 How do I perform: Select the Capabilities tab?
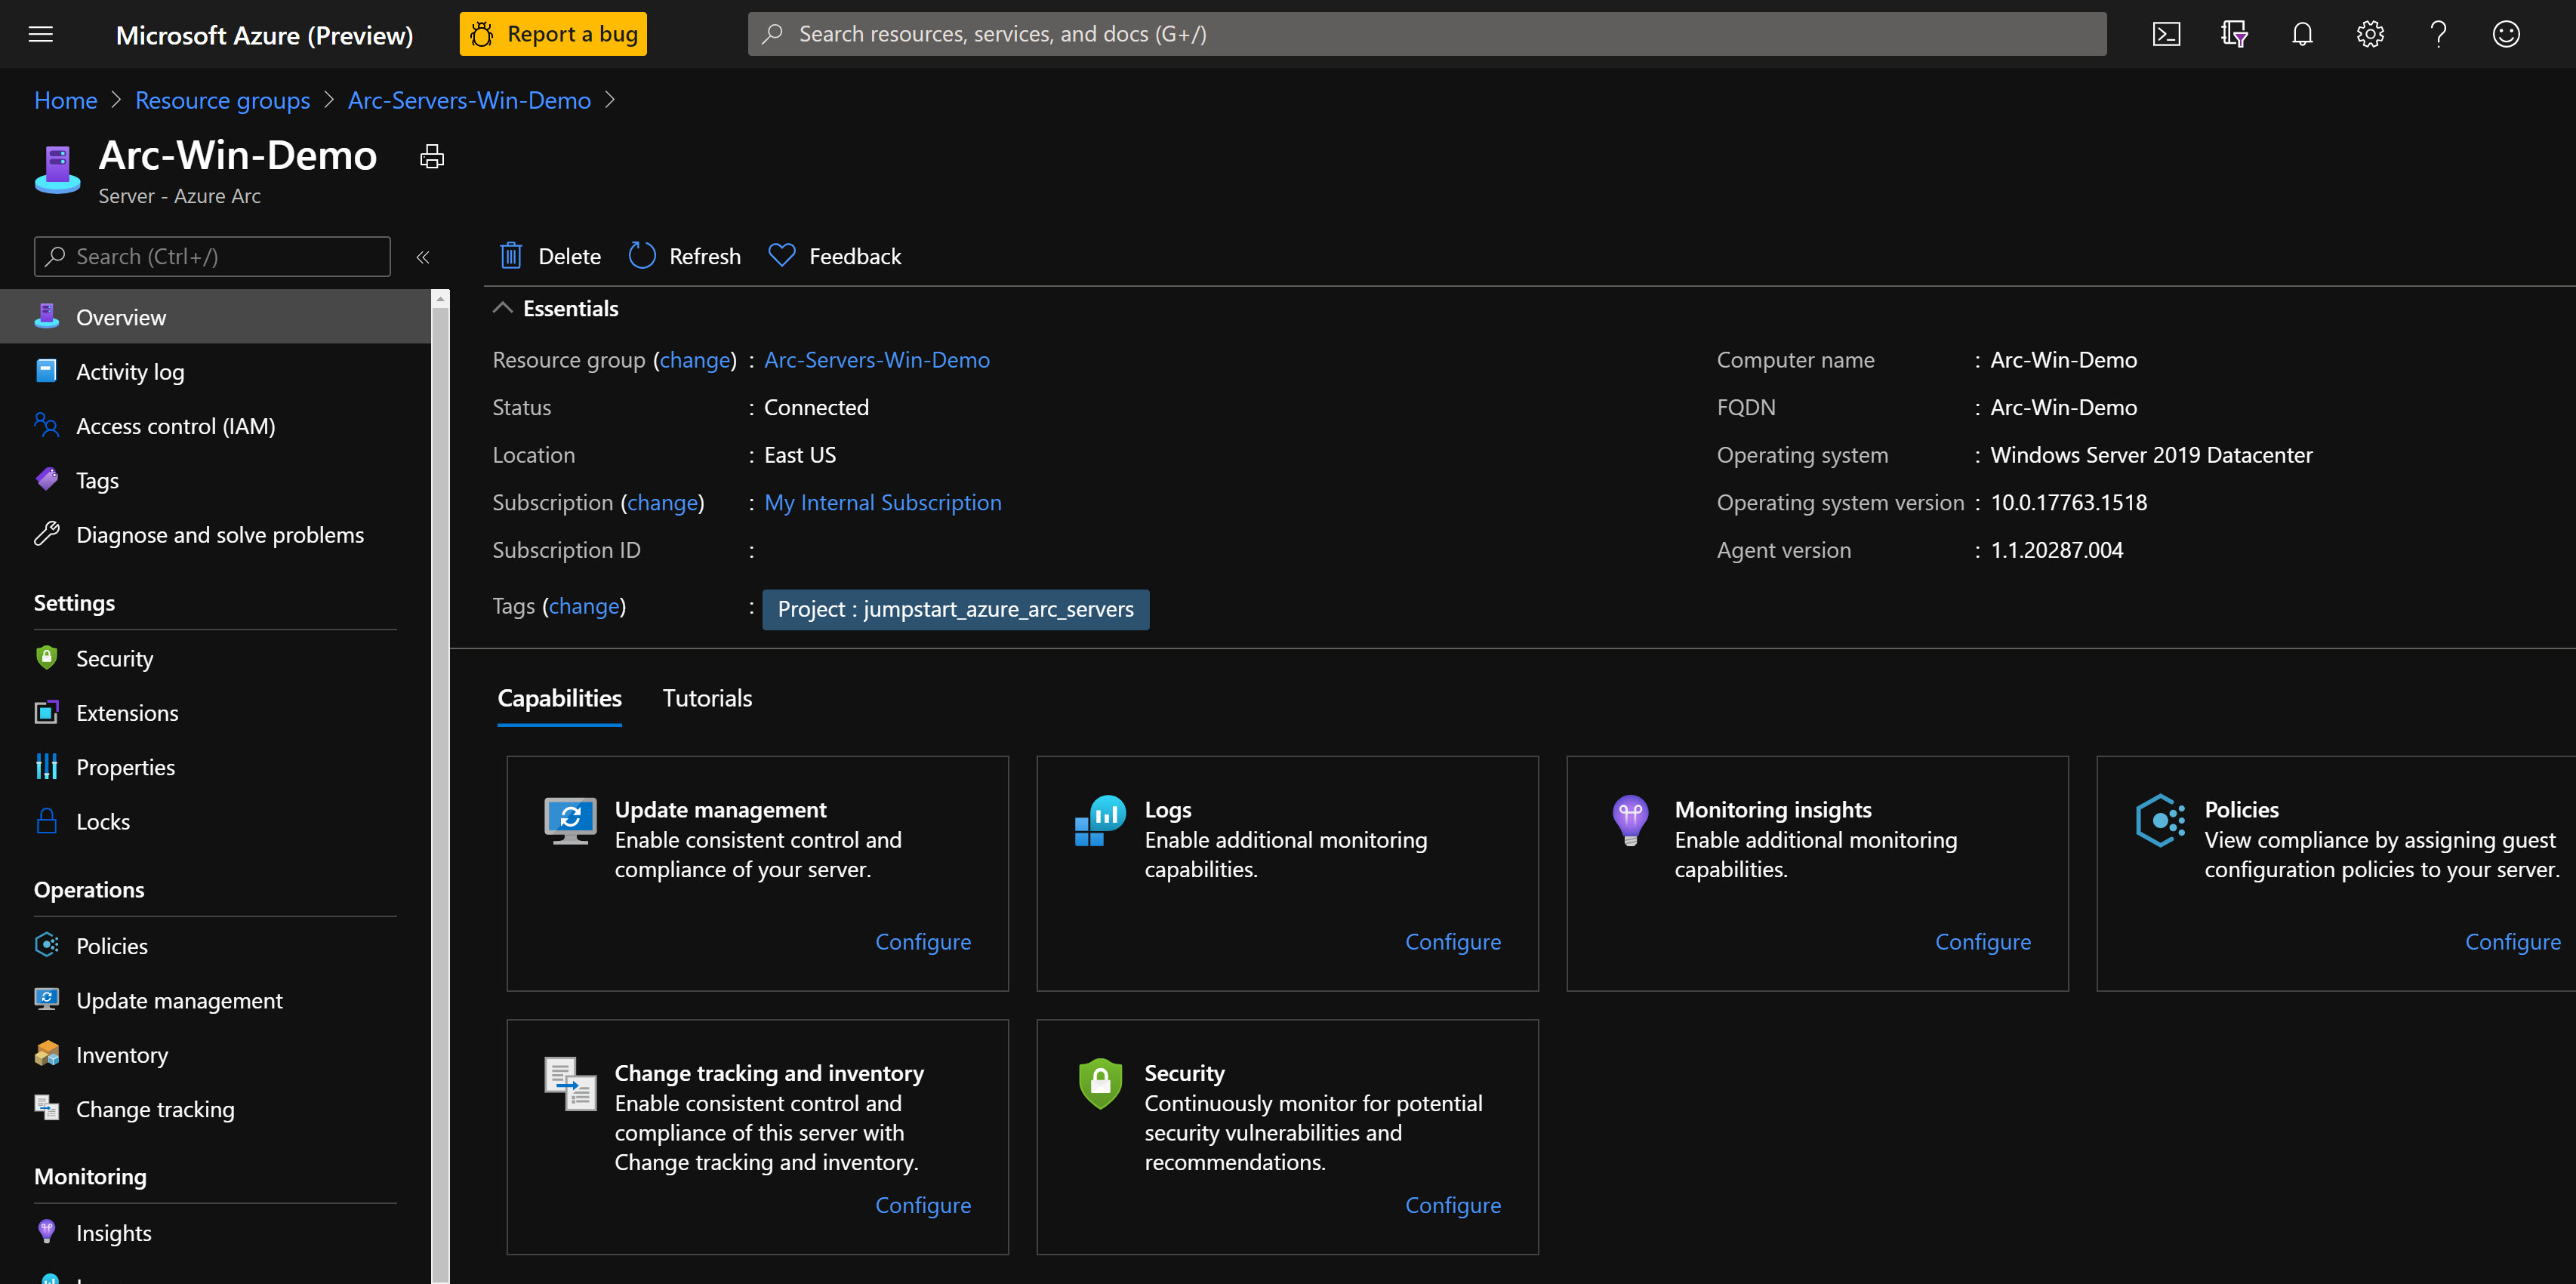pos(559,698)
